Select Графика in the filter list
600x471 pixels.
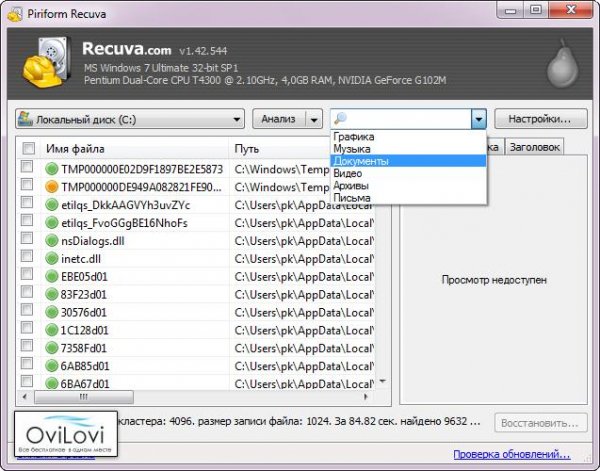tap(408, 137)
